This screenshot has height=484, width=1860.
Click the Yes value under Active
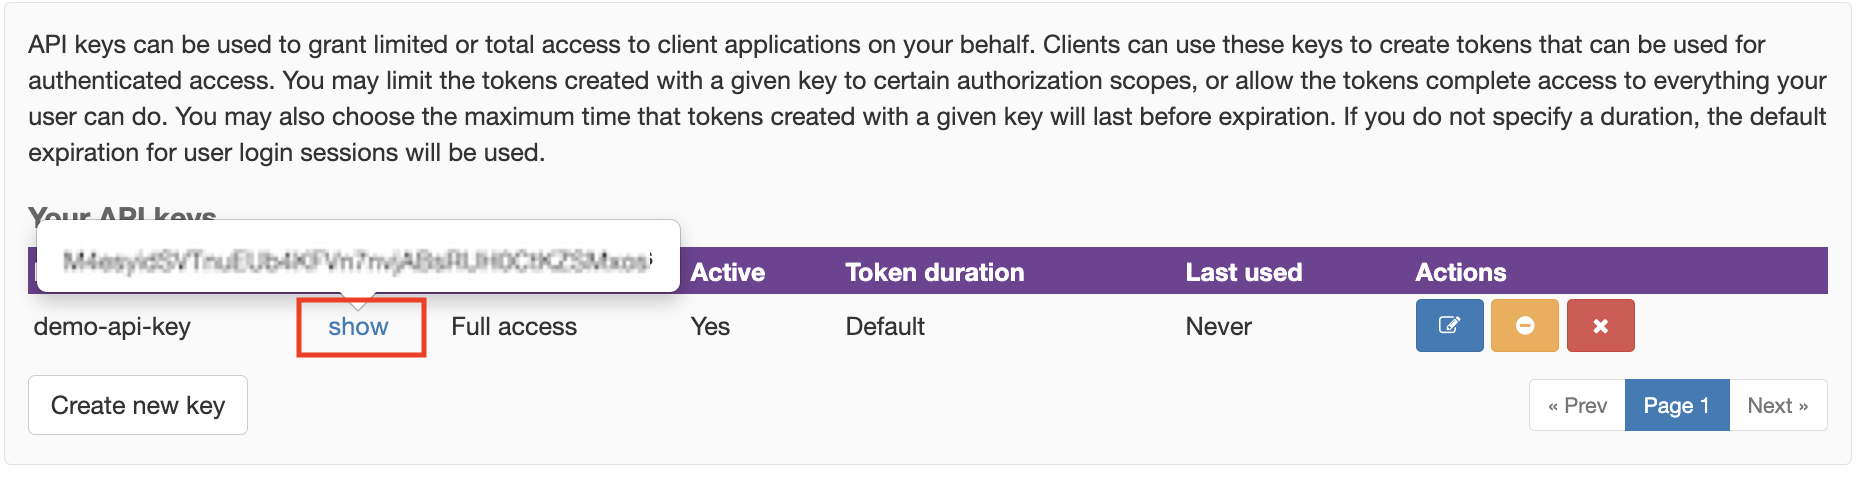click(710, 327)
